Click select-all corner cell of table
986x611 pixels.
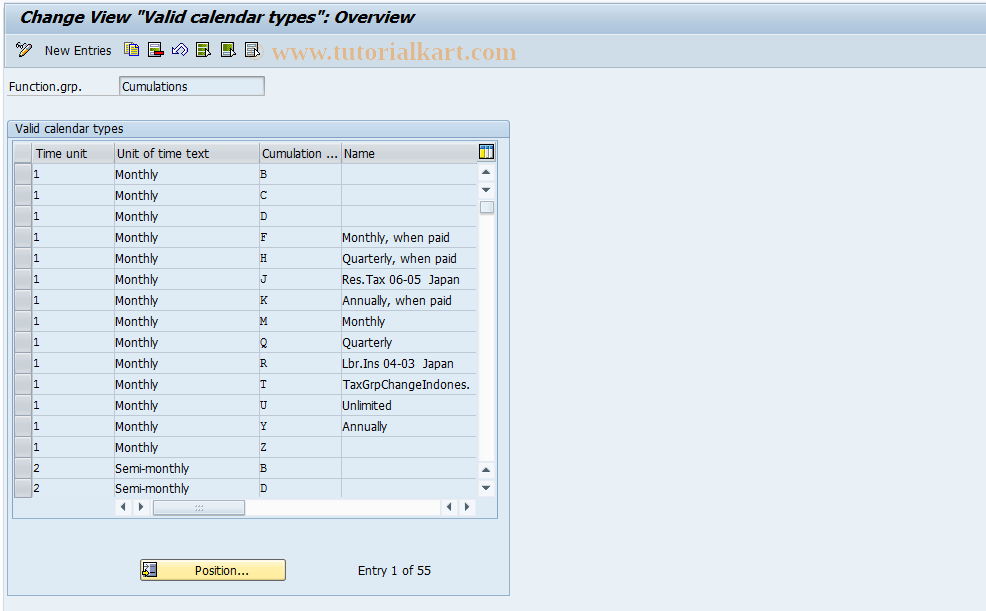[23, 153]
